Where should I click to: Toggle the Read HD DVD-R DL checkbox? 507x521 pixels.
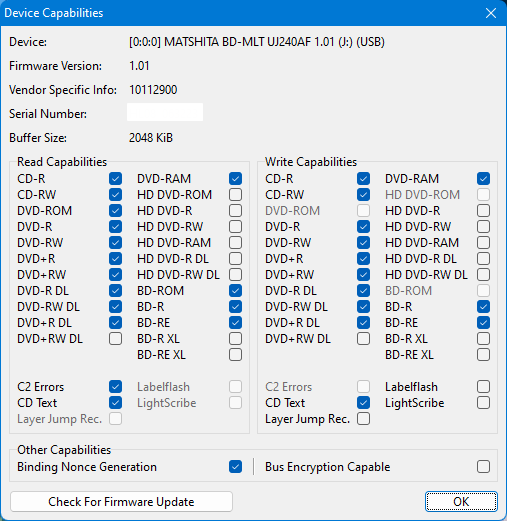pyautogui.click(x=235, y=259)
